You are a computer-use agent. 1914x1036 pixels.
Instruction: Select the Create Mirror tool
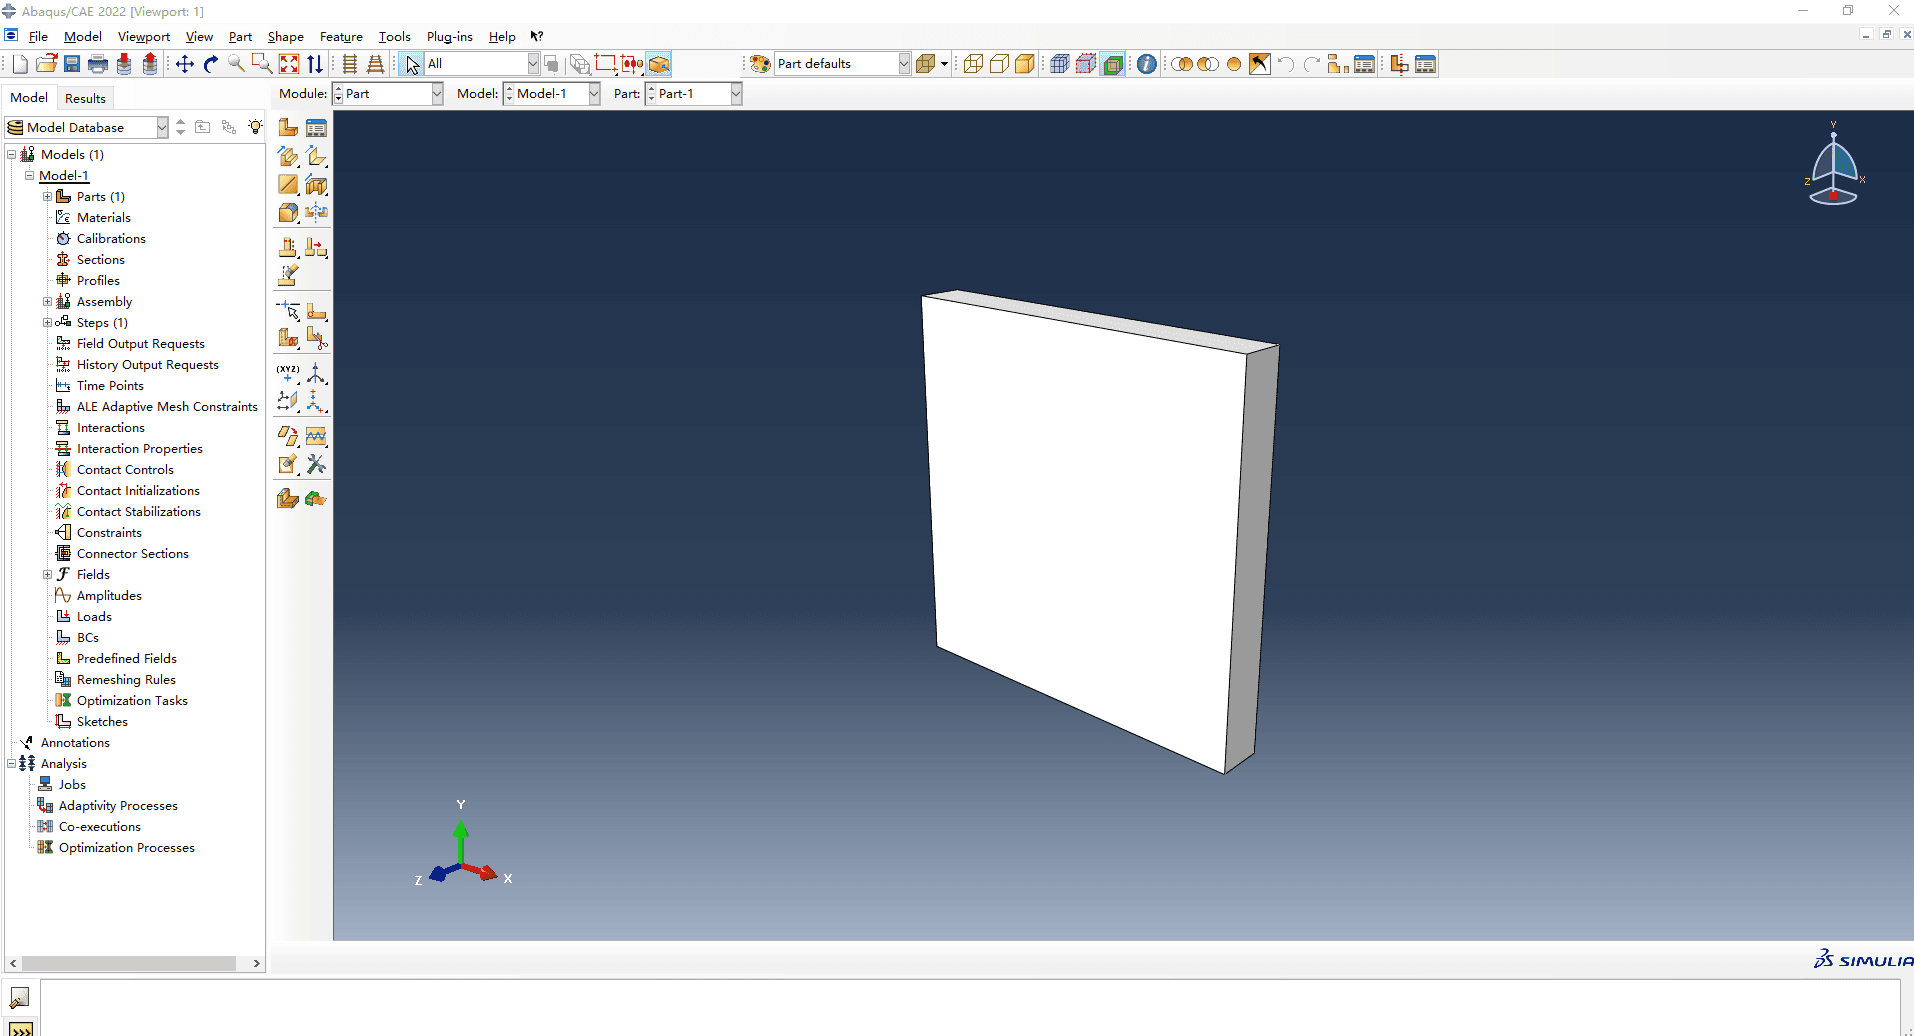pos(316,212)
